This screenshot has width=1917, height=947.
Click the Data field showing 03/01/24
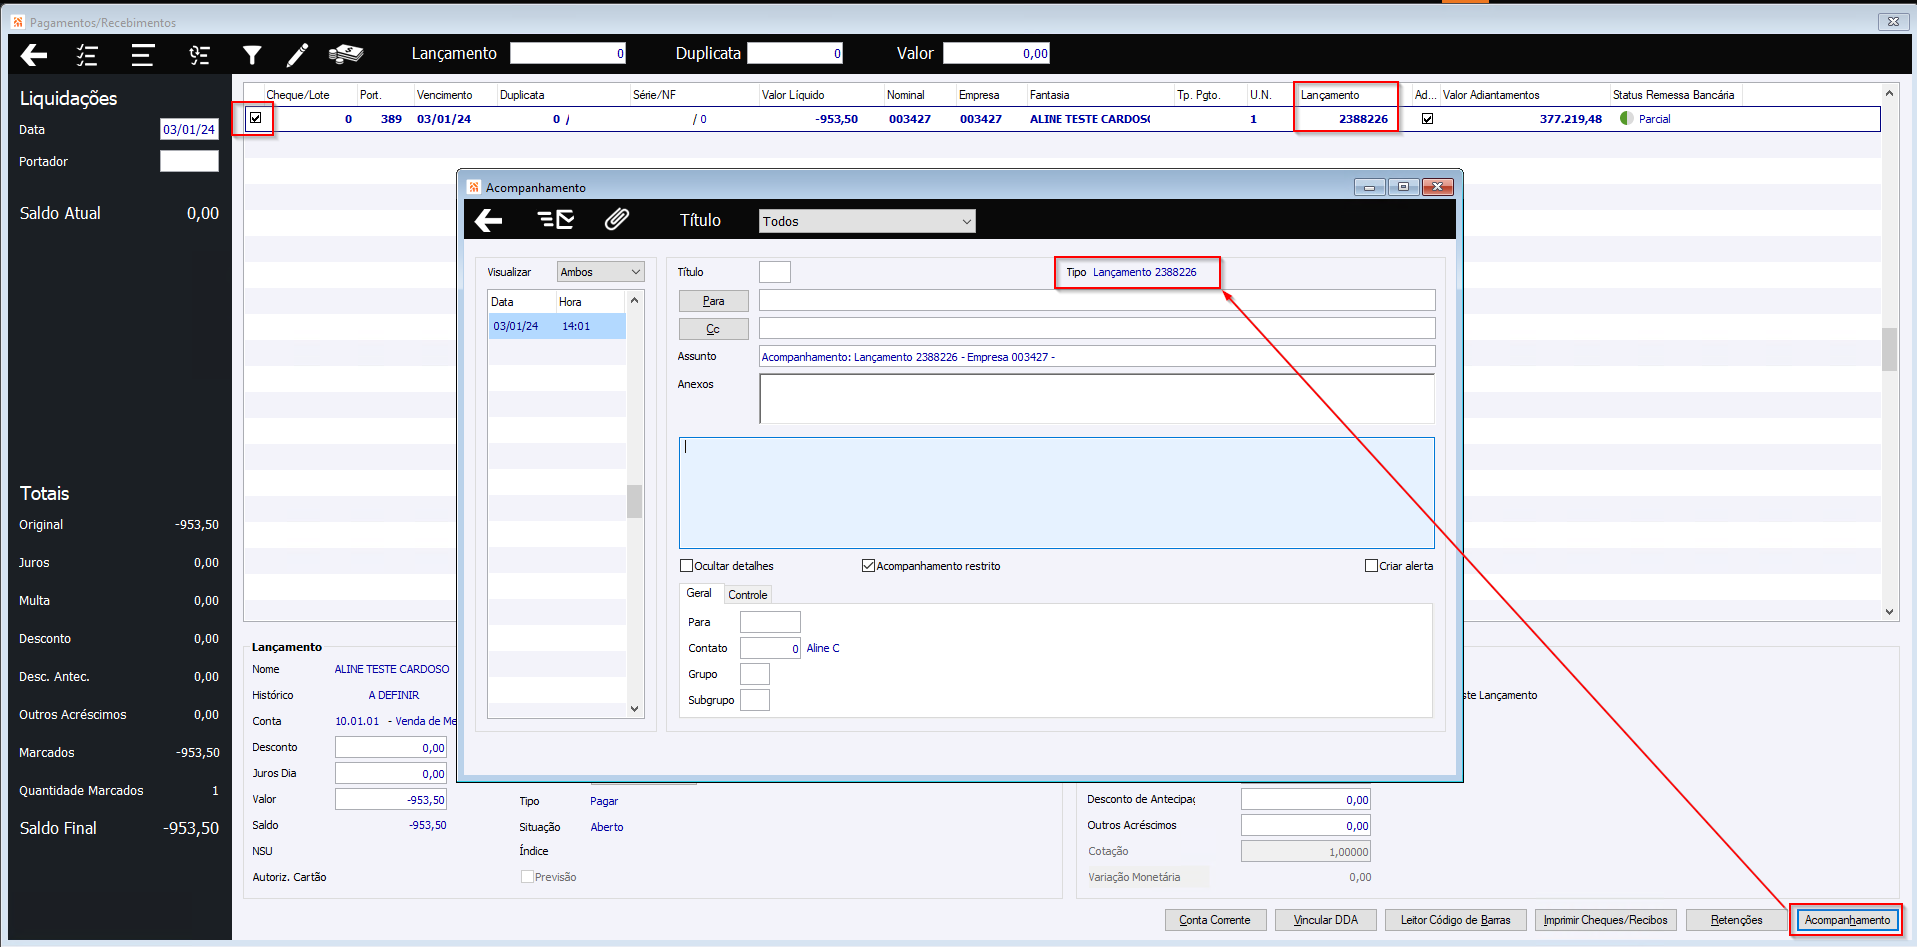[x=189, y=130]
